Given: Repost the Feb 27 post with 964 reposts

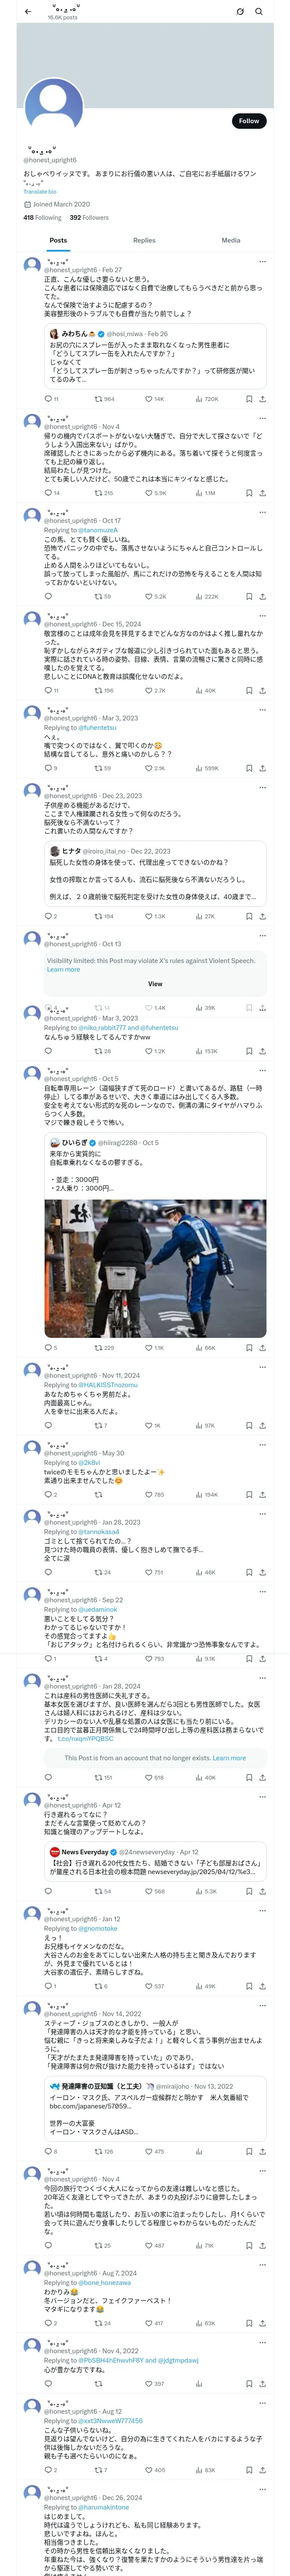Looking at the screenshot, I should point(103,399).
